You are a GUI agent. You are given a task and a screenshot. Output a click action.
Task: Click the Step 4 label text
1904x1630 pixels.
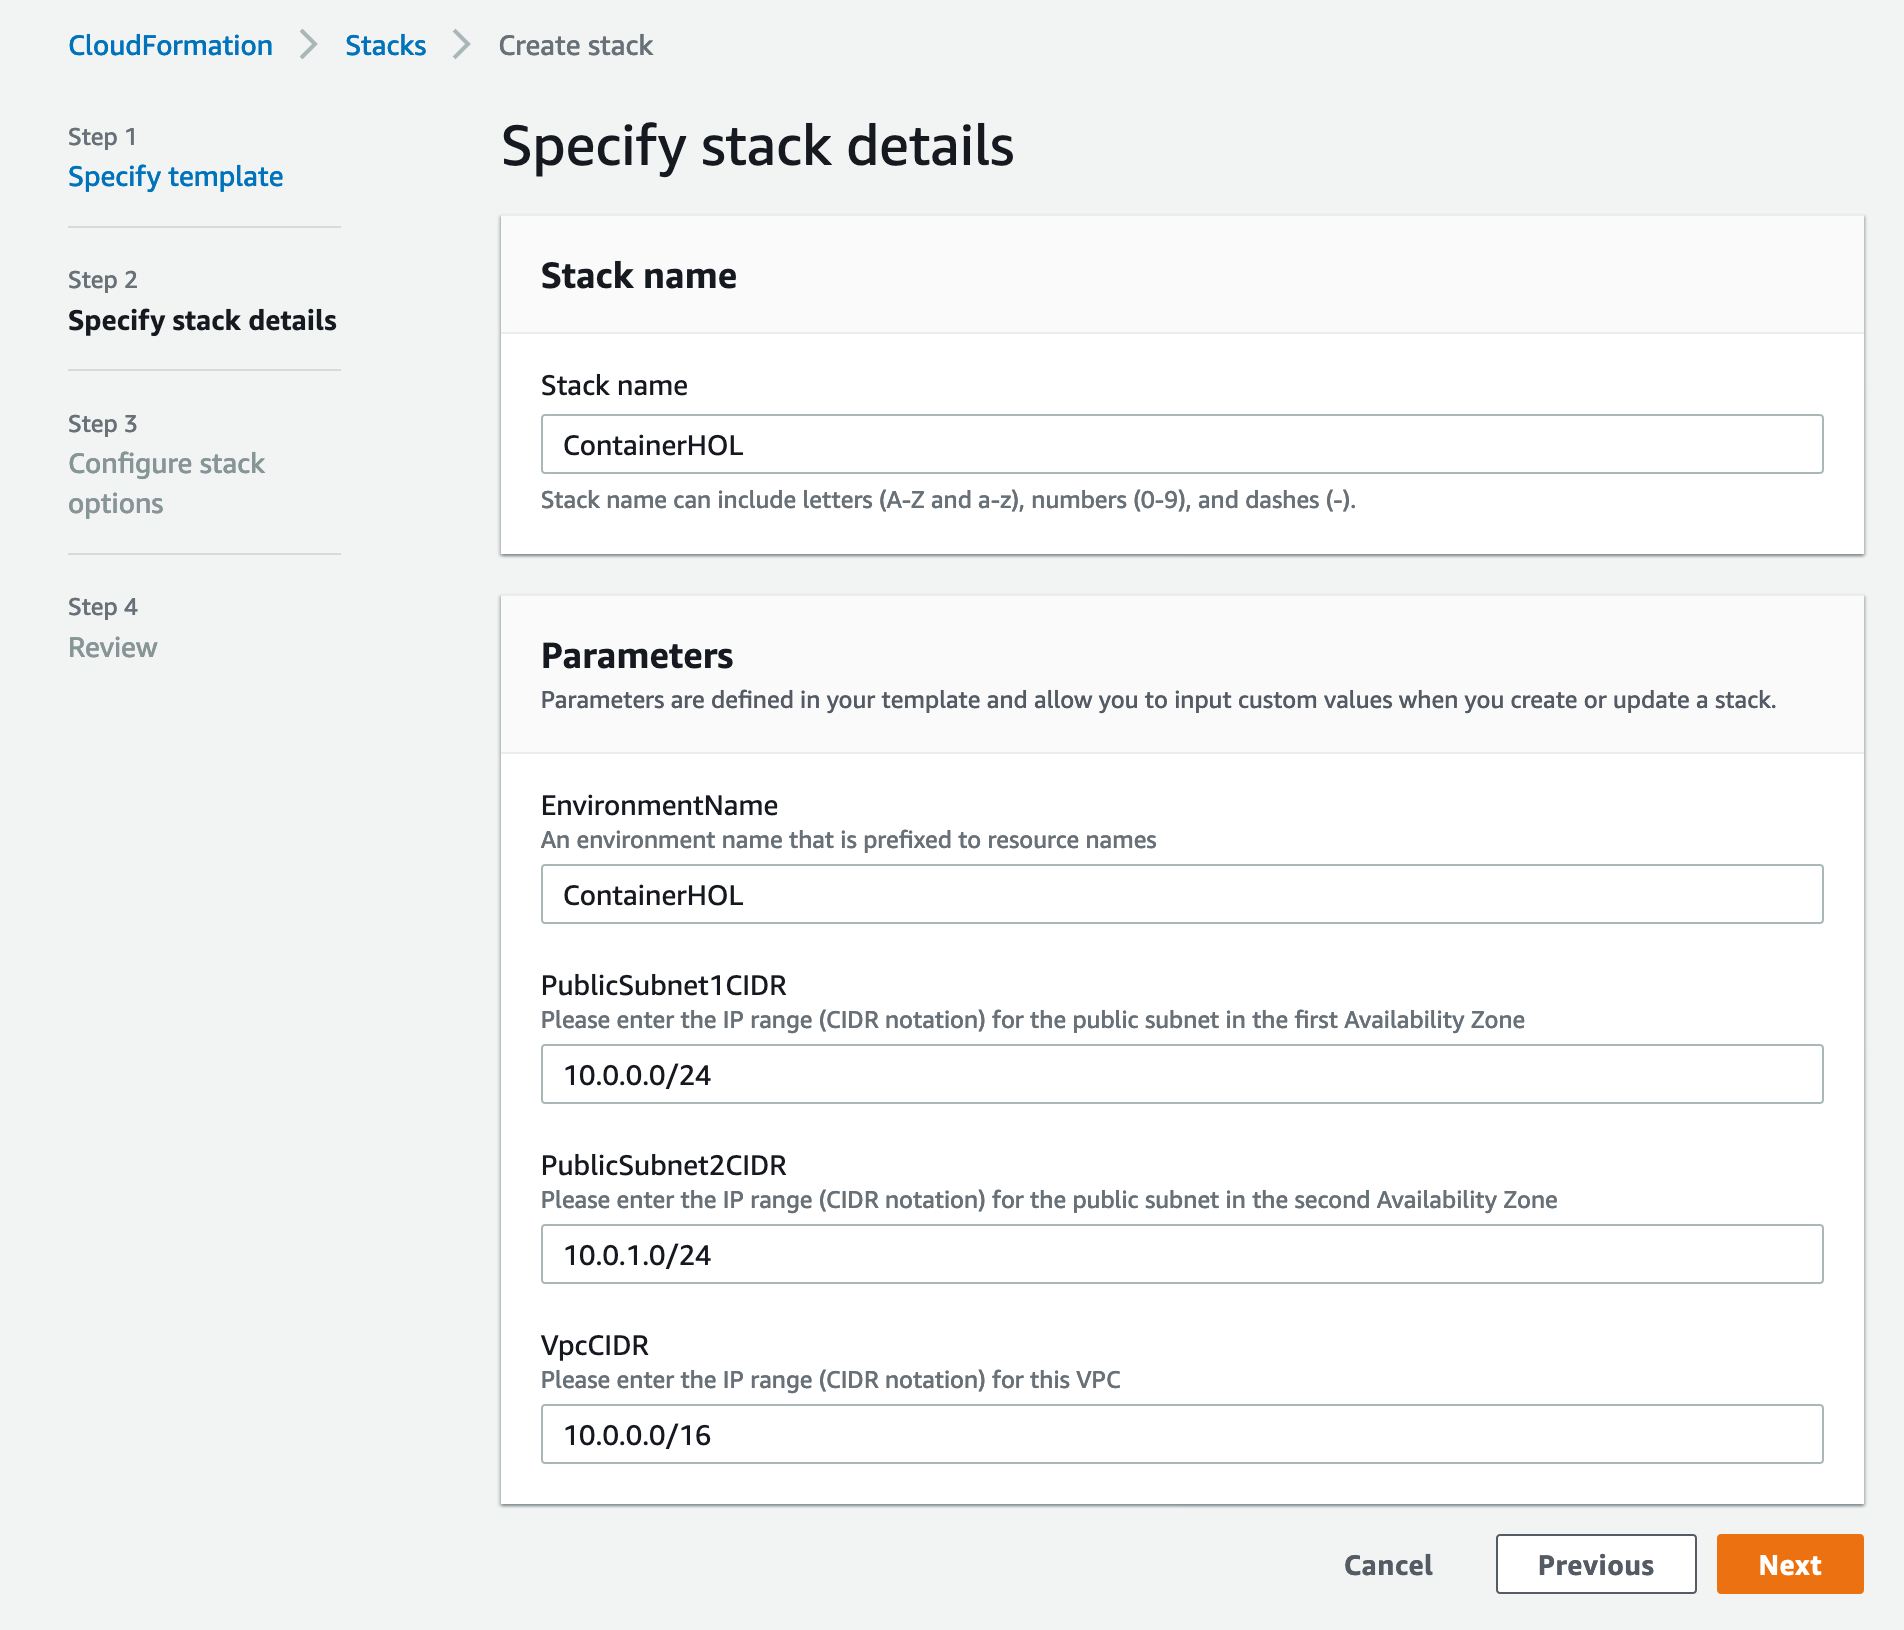(103, 607)
